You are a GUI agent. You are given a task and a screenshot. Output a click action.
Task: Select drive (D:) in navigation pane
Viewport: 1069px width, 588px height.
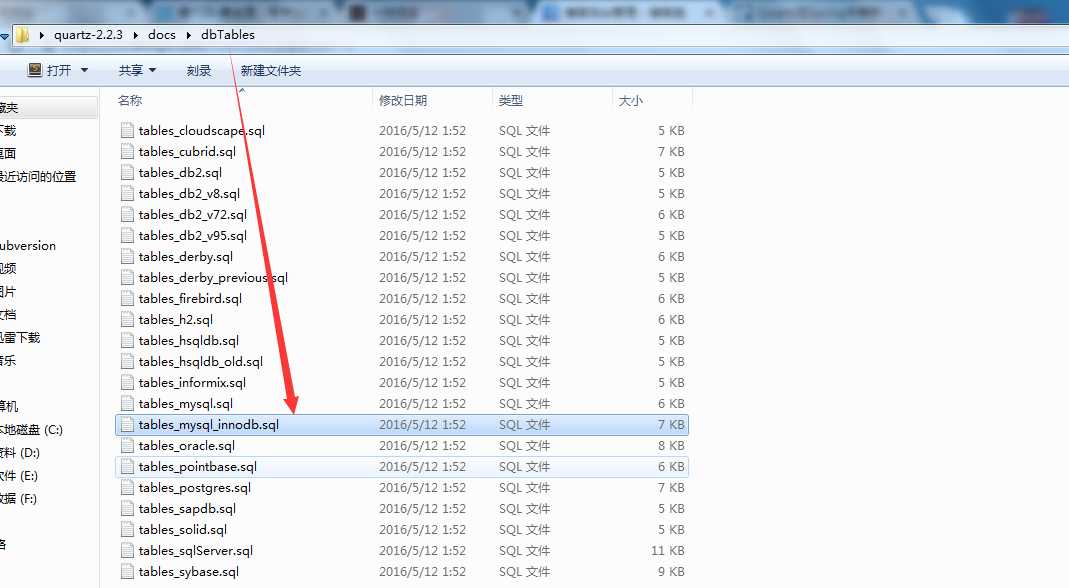[x=20, y=453]
